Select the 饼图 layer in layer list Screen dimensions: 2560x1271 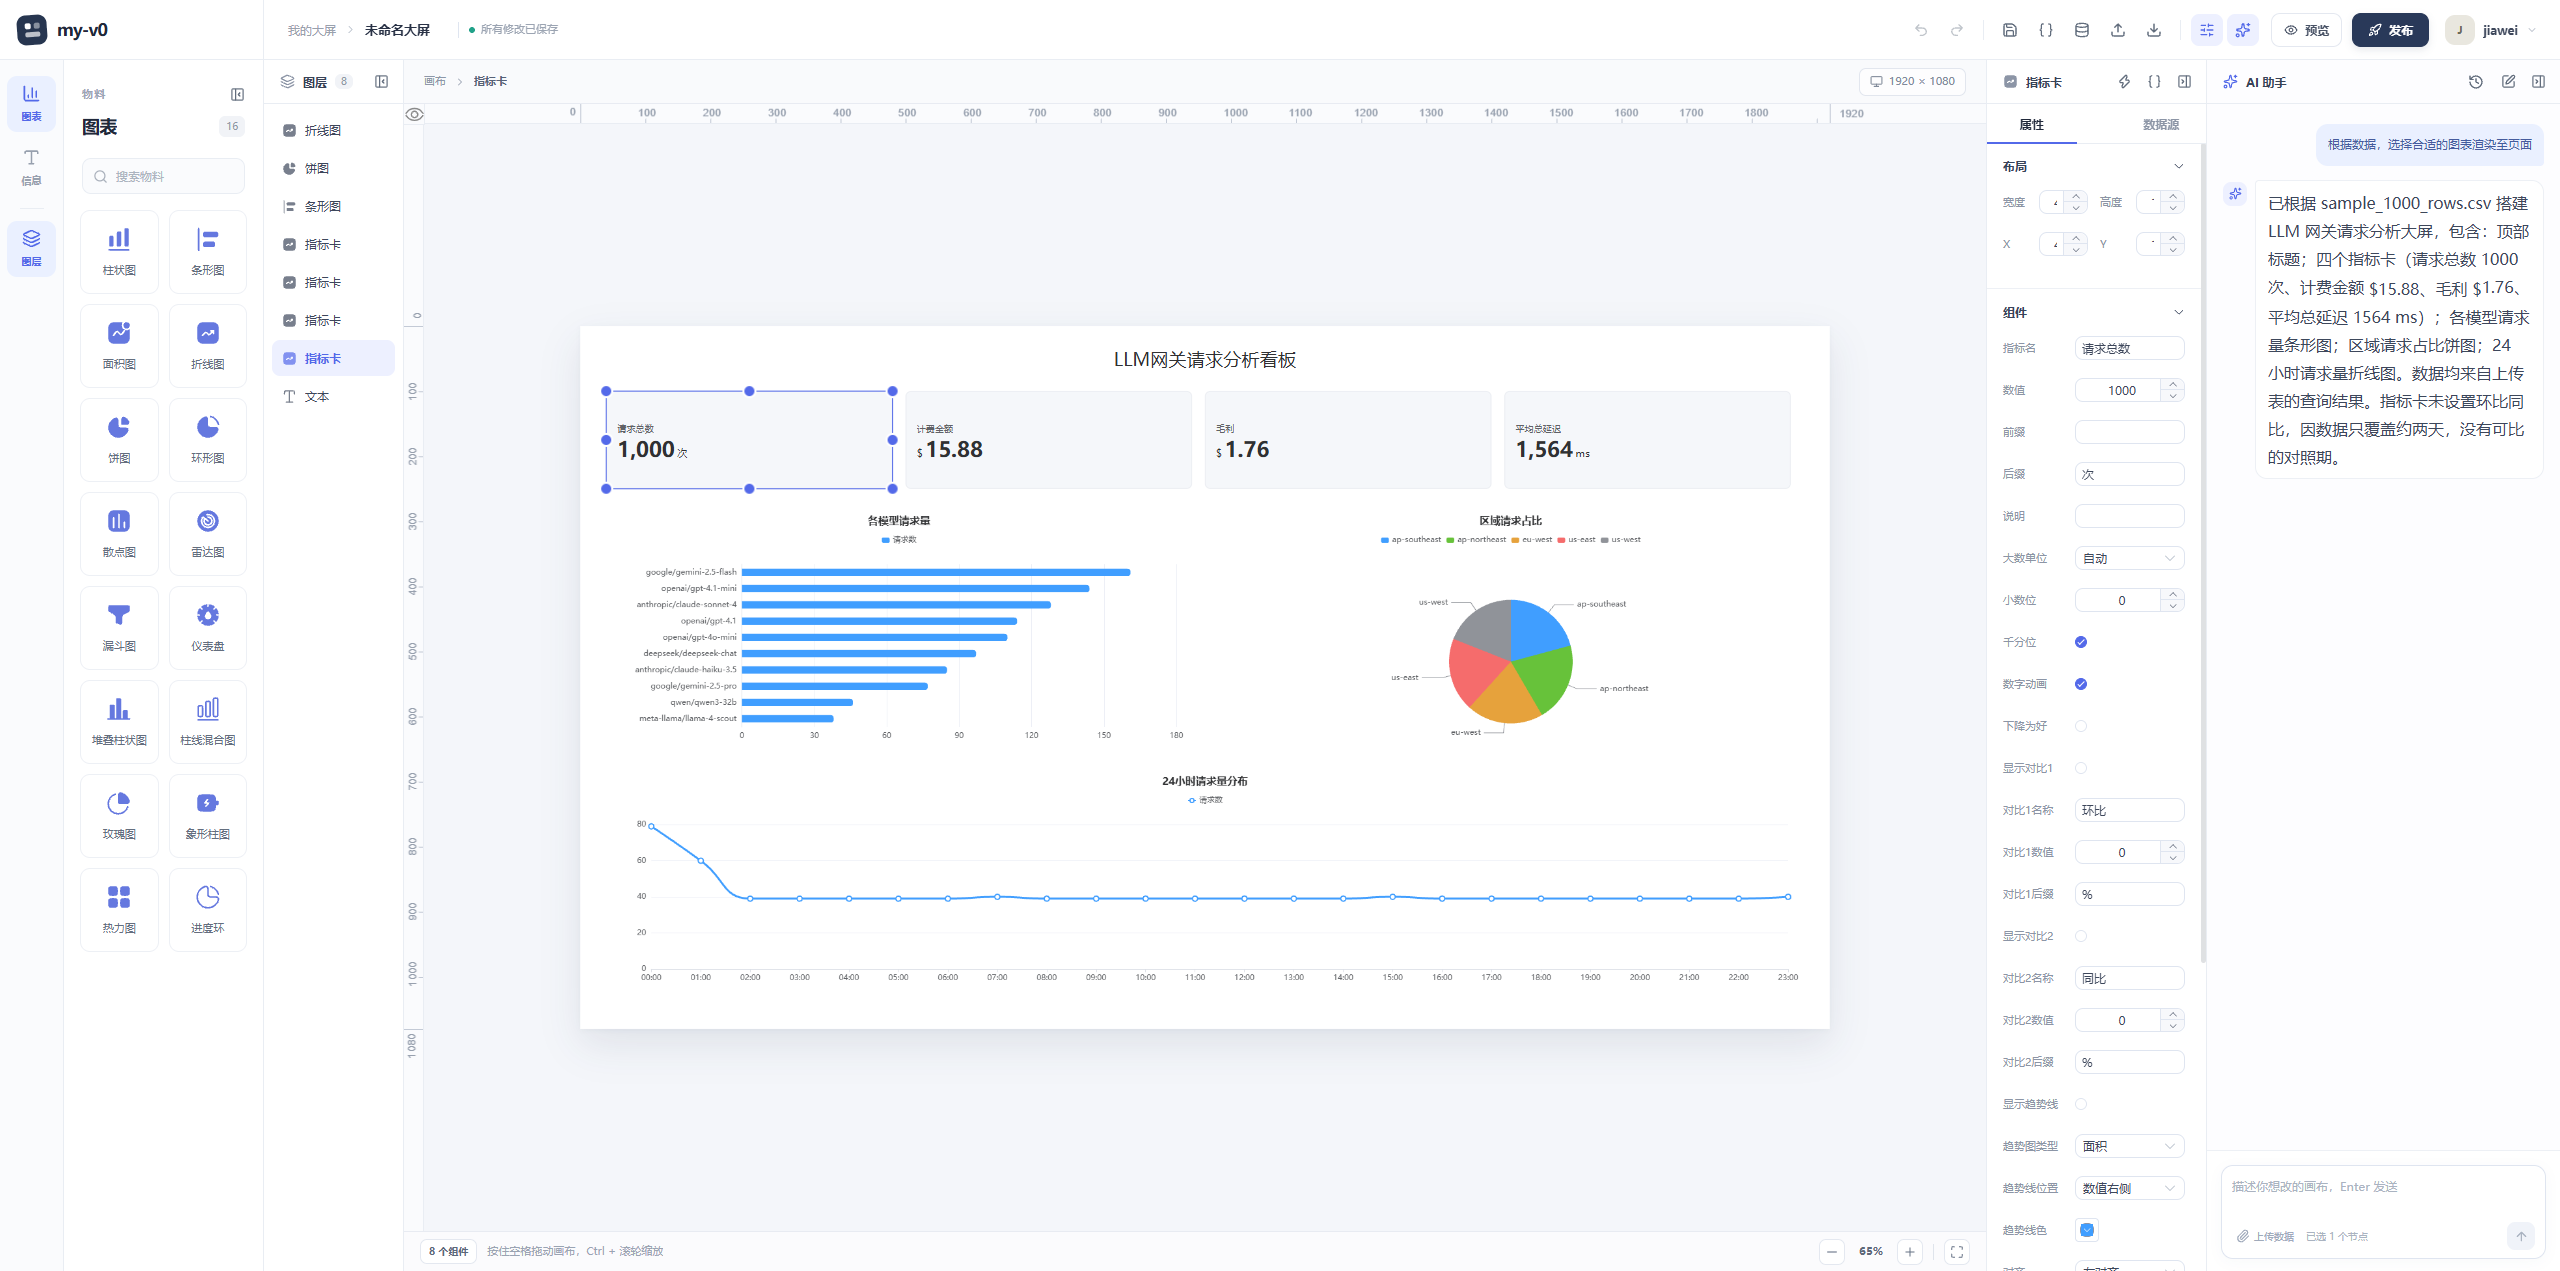click(333, 168)
